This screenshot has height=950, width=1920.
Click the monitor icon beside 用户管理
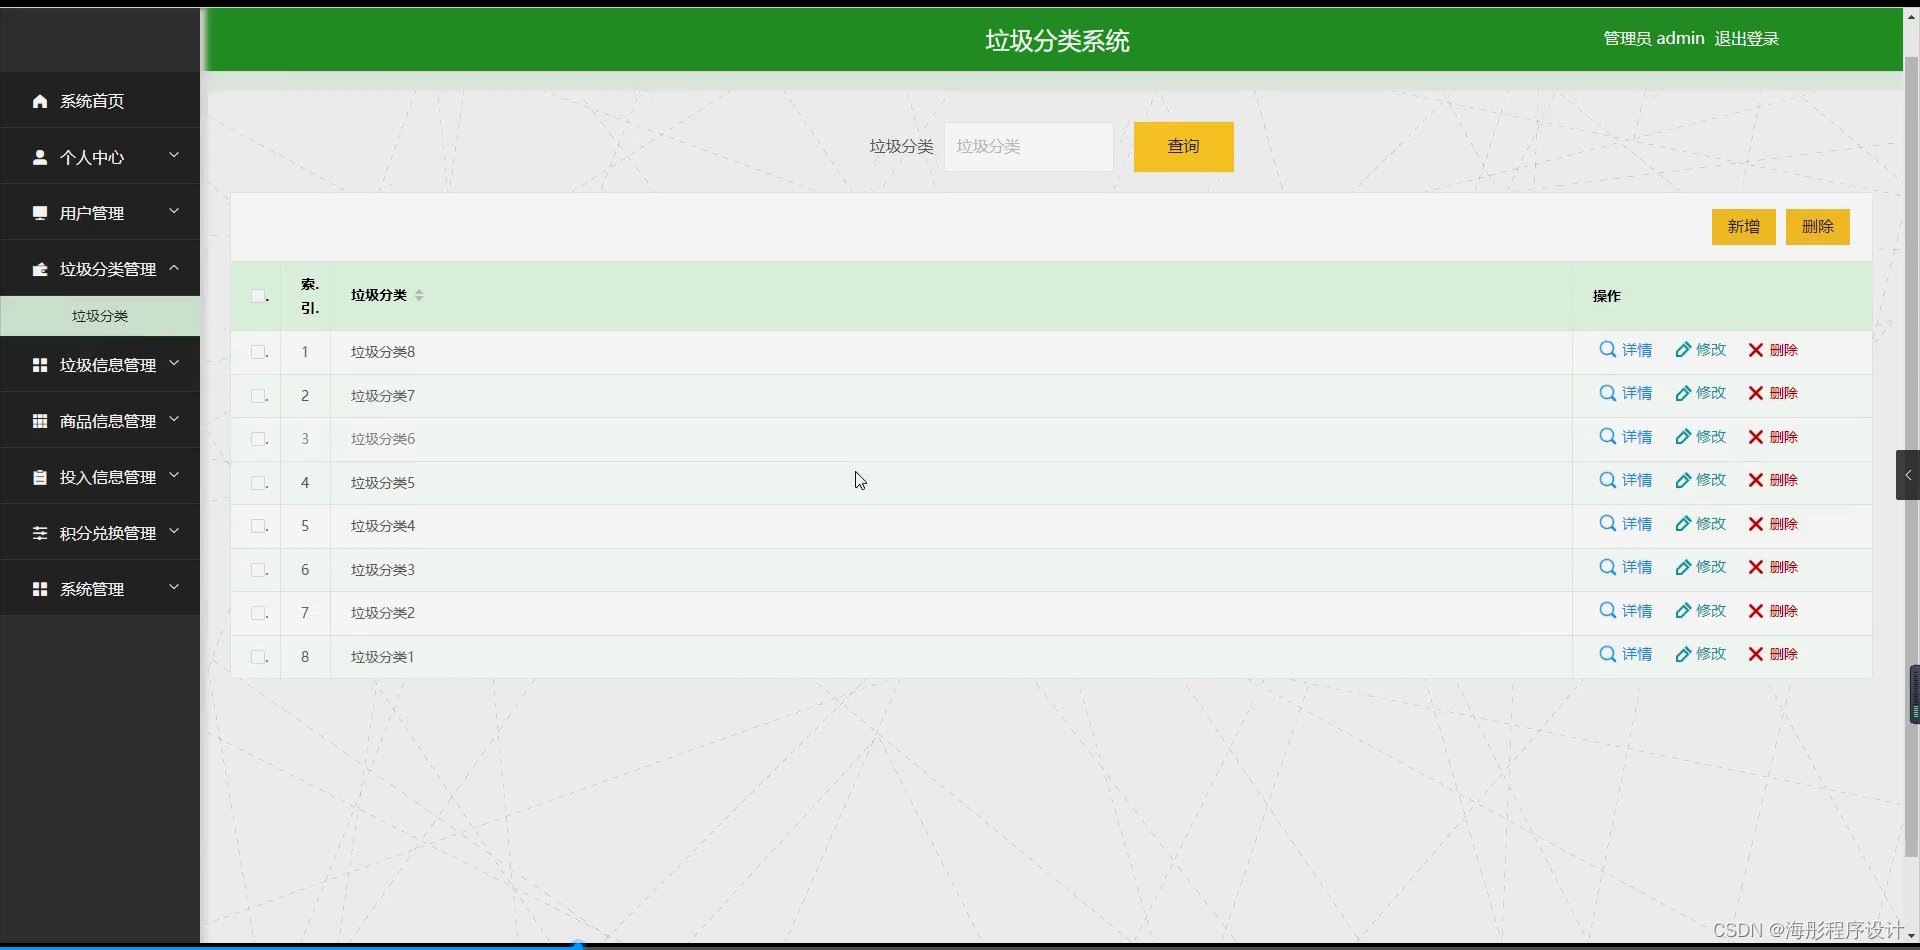click(40, 213)
